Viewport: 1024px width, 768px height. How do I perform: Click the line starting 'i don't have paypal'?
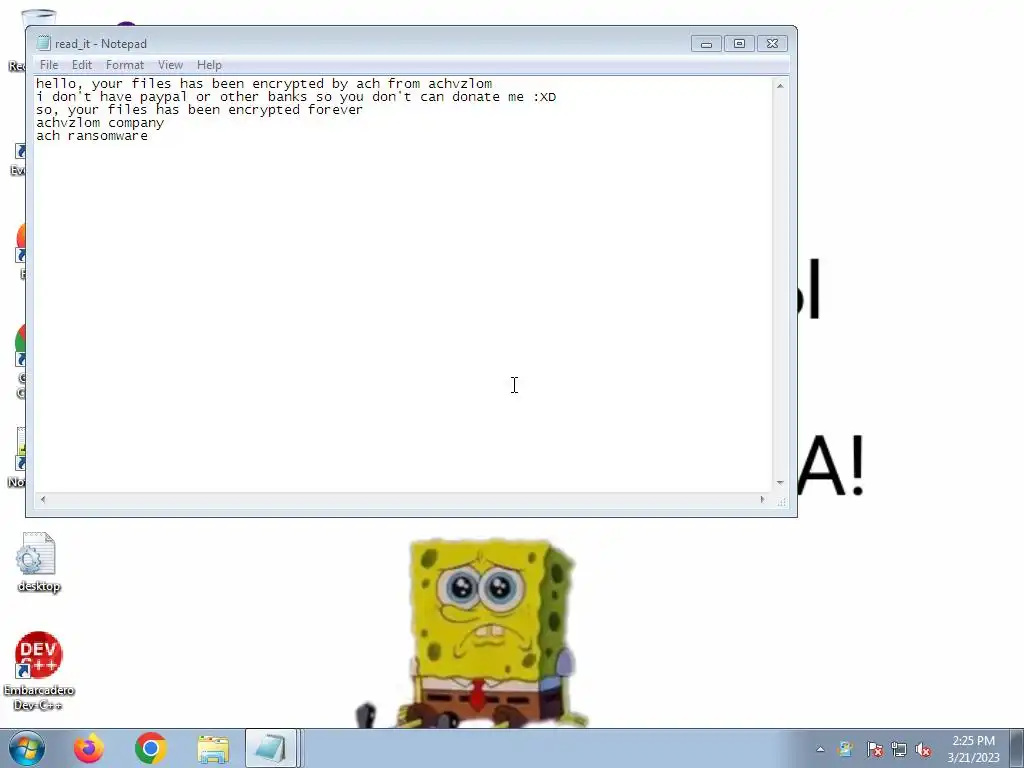[x=296, y=97]
